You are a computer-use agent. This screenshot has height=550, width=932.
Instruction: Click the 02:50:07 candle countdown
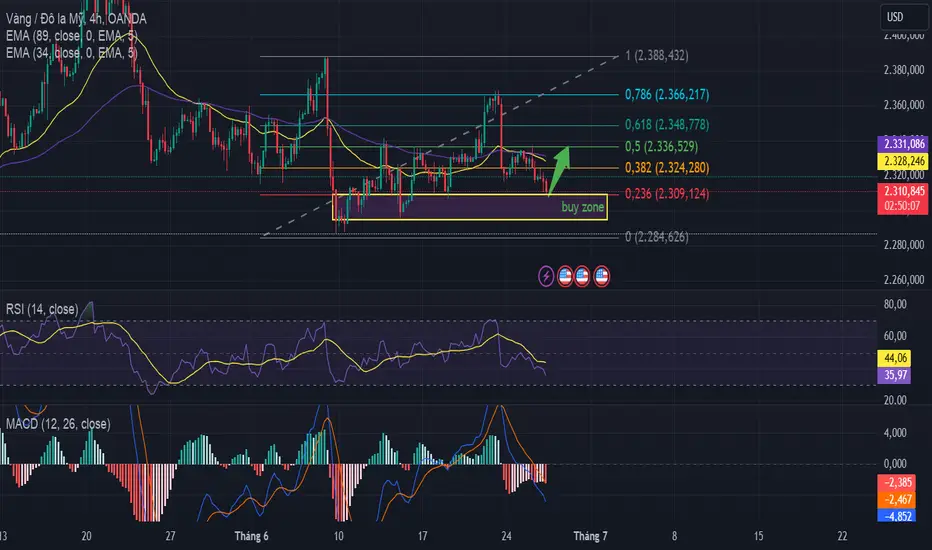[902, 206]
